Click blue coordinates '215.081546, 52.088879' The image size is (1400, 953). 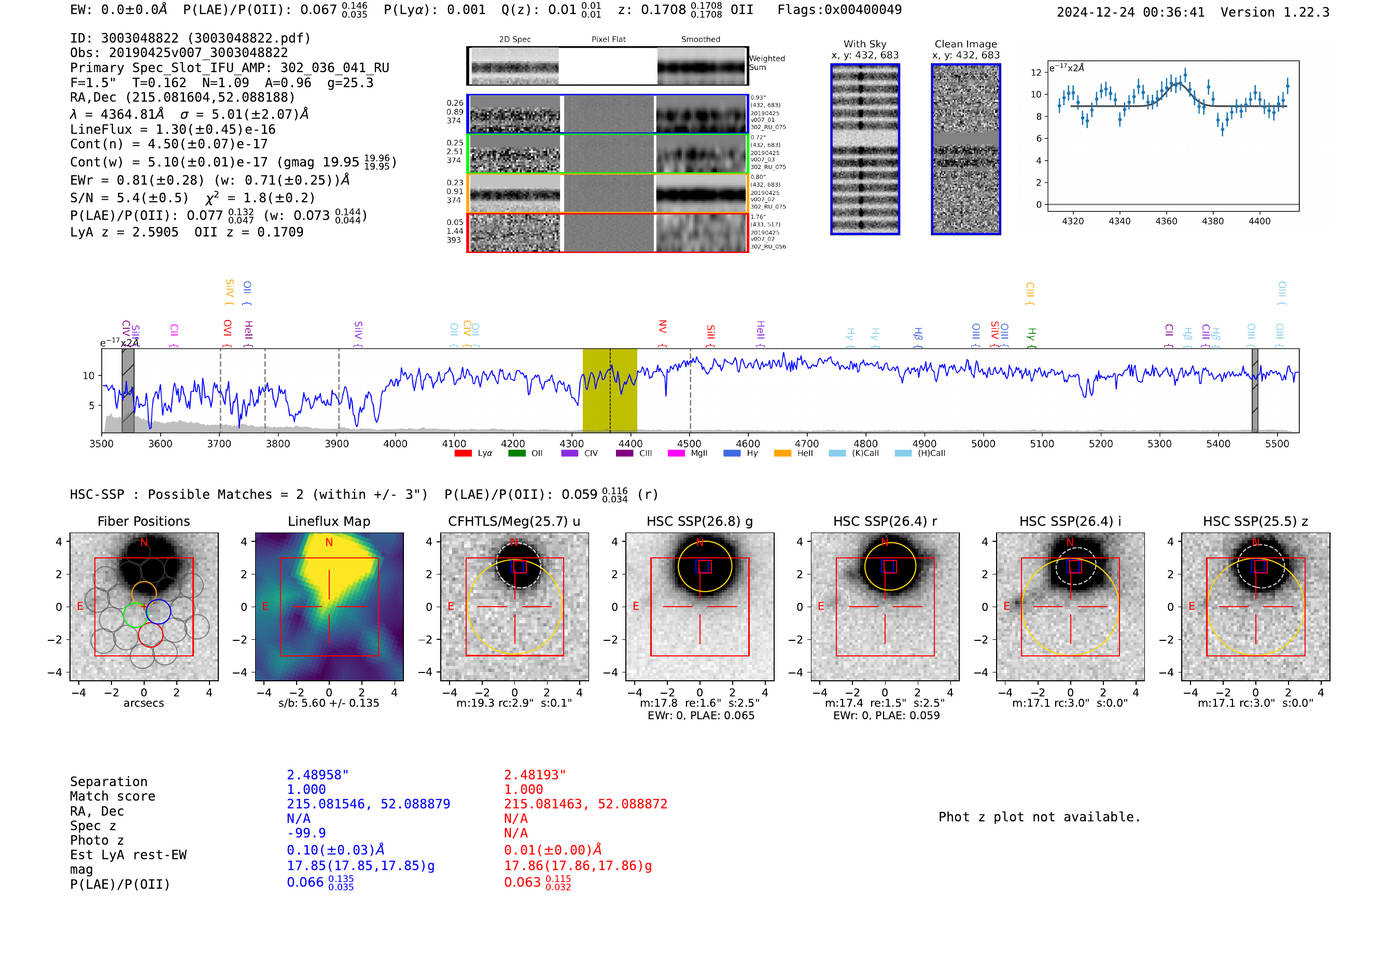point(369,804)
